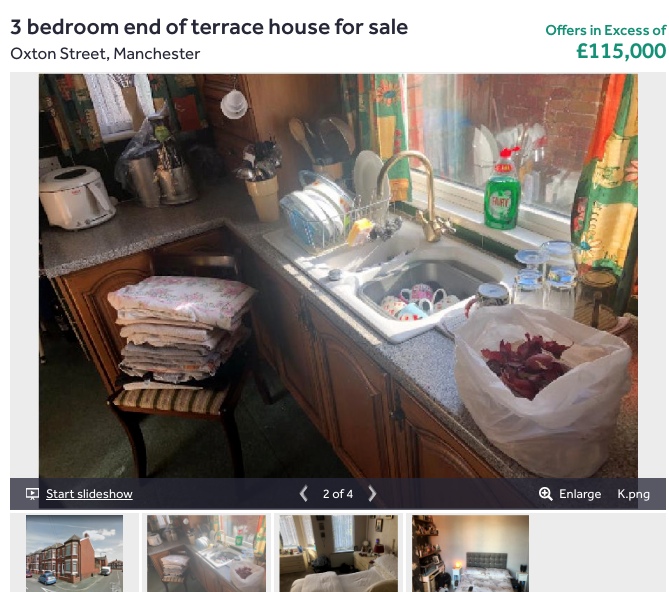Click the Enlarge text label

coord(580,494)
